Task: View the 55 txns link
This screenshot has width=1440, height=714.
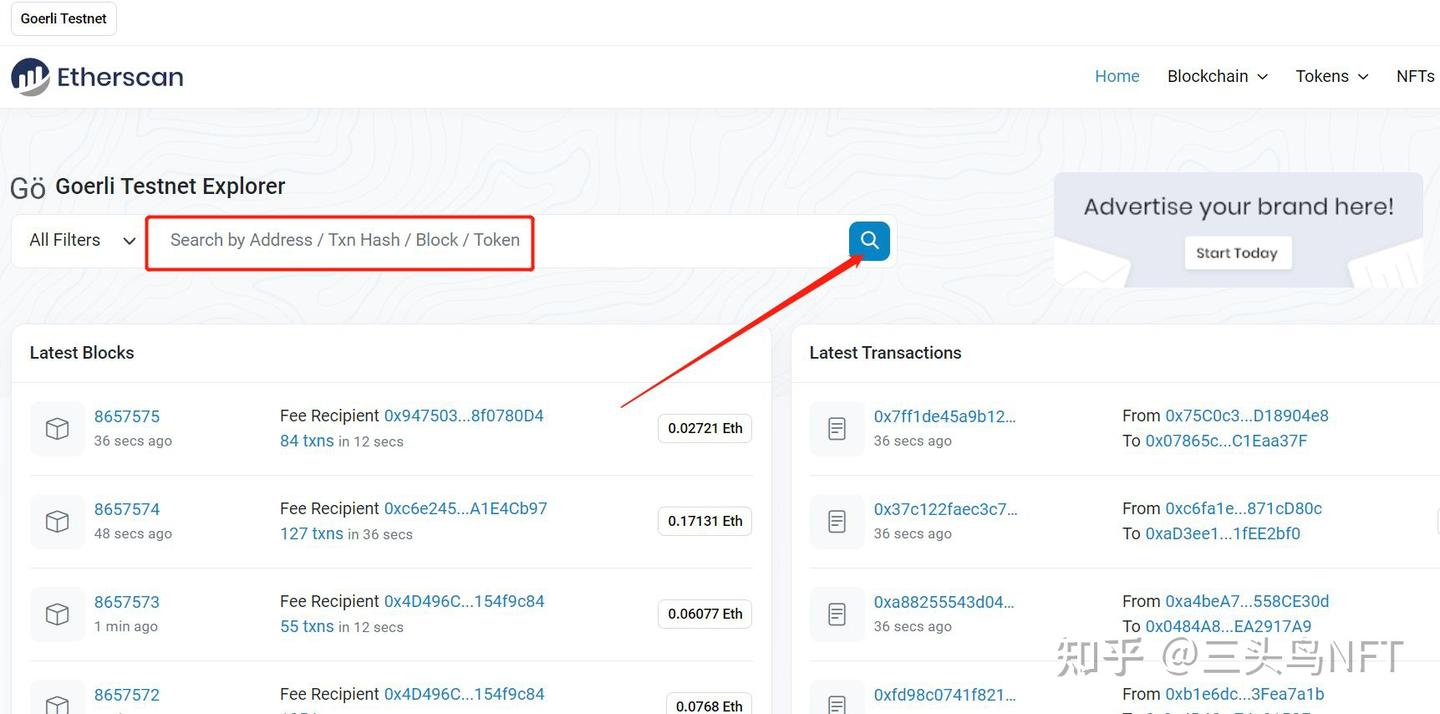Action: click(307, 627)
